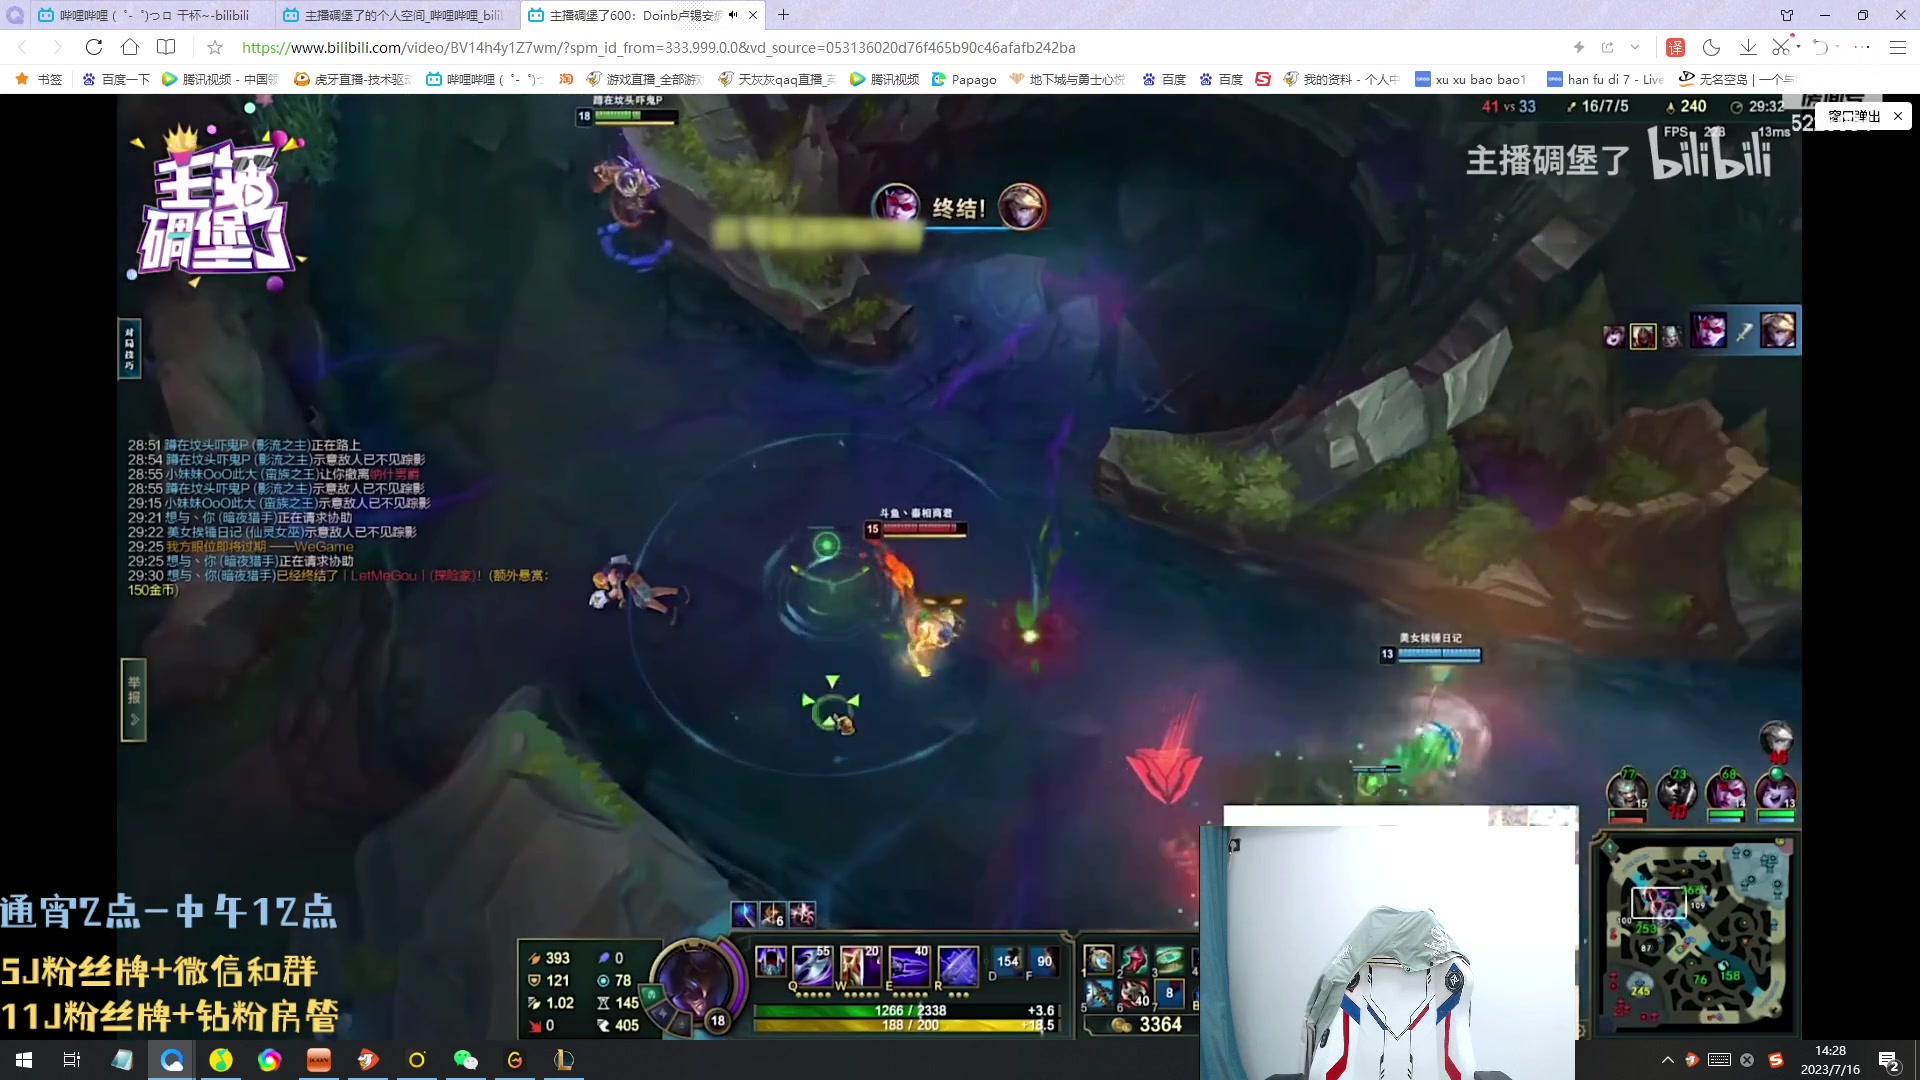Open downloads with the arrow icon

(1748, 47)
